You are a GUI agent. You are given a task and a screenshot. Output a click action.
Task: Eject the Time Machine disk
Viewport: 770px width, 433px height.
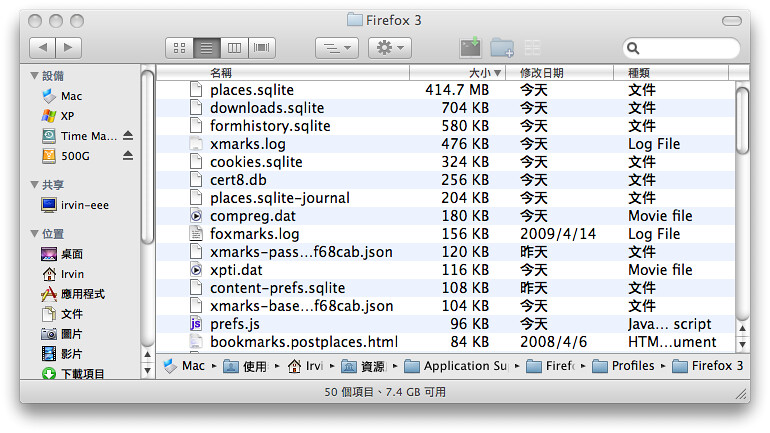coord(128,135)
